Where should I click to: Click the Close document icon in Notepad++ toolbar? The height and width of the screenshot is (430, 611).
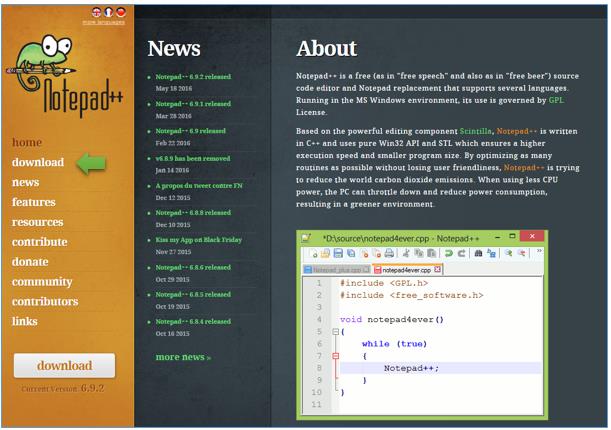(x=364, y=254)
